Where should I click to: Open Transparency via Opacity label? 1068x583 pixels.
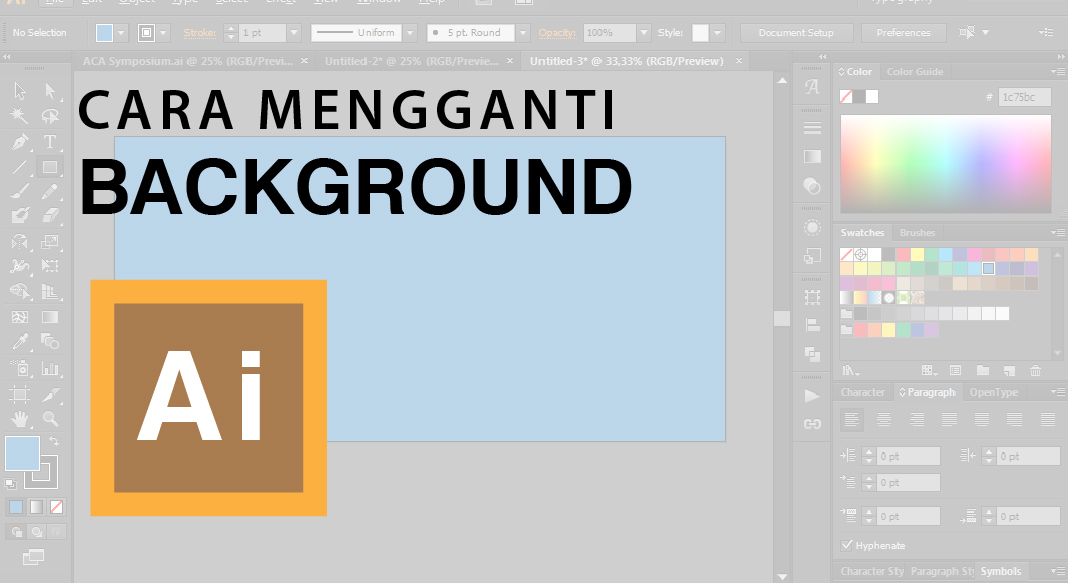556,33
